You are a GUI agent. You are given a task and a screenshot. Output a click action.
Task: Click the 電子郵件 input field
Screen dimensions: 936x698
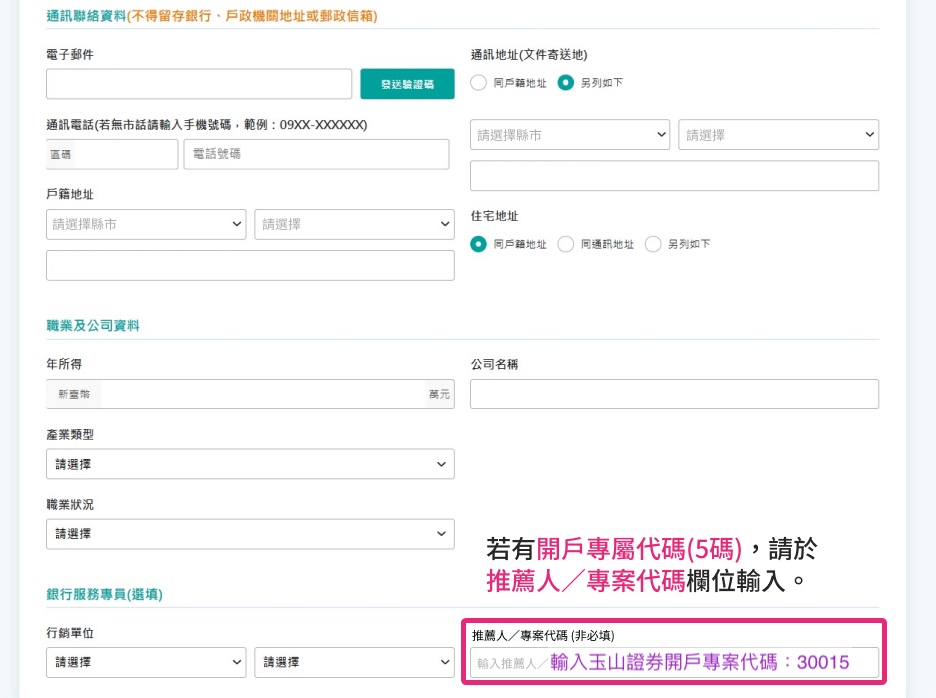199,84
